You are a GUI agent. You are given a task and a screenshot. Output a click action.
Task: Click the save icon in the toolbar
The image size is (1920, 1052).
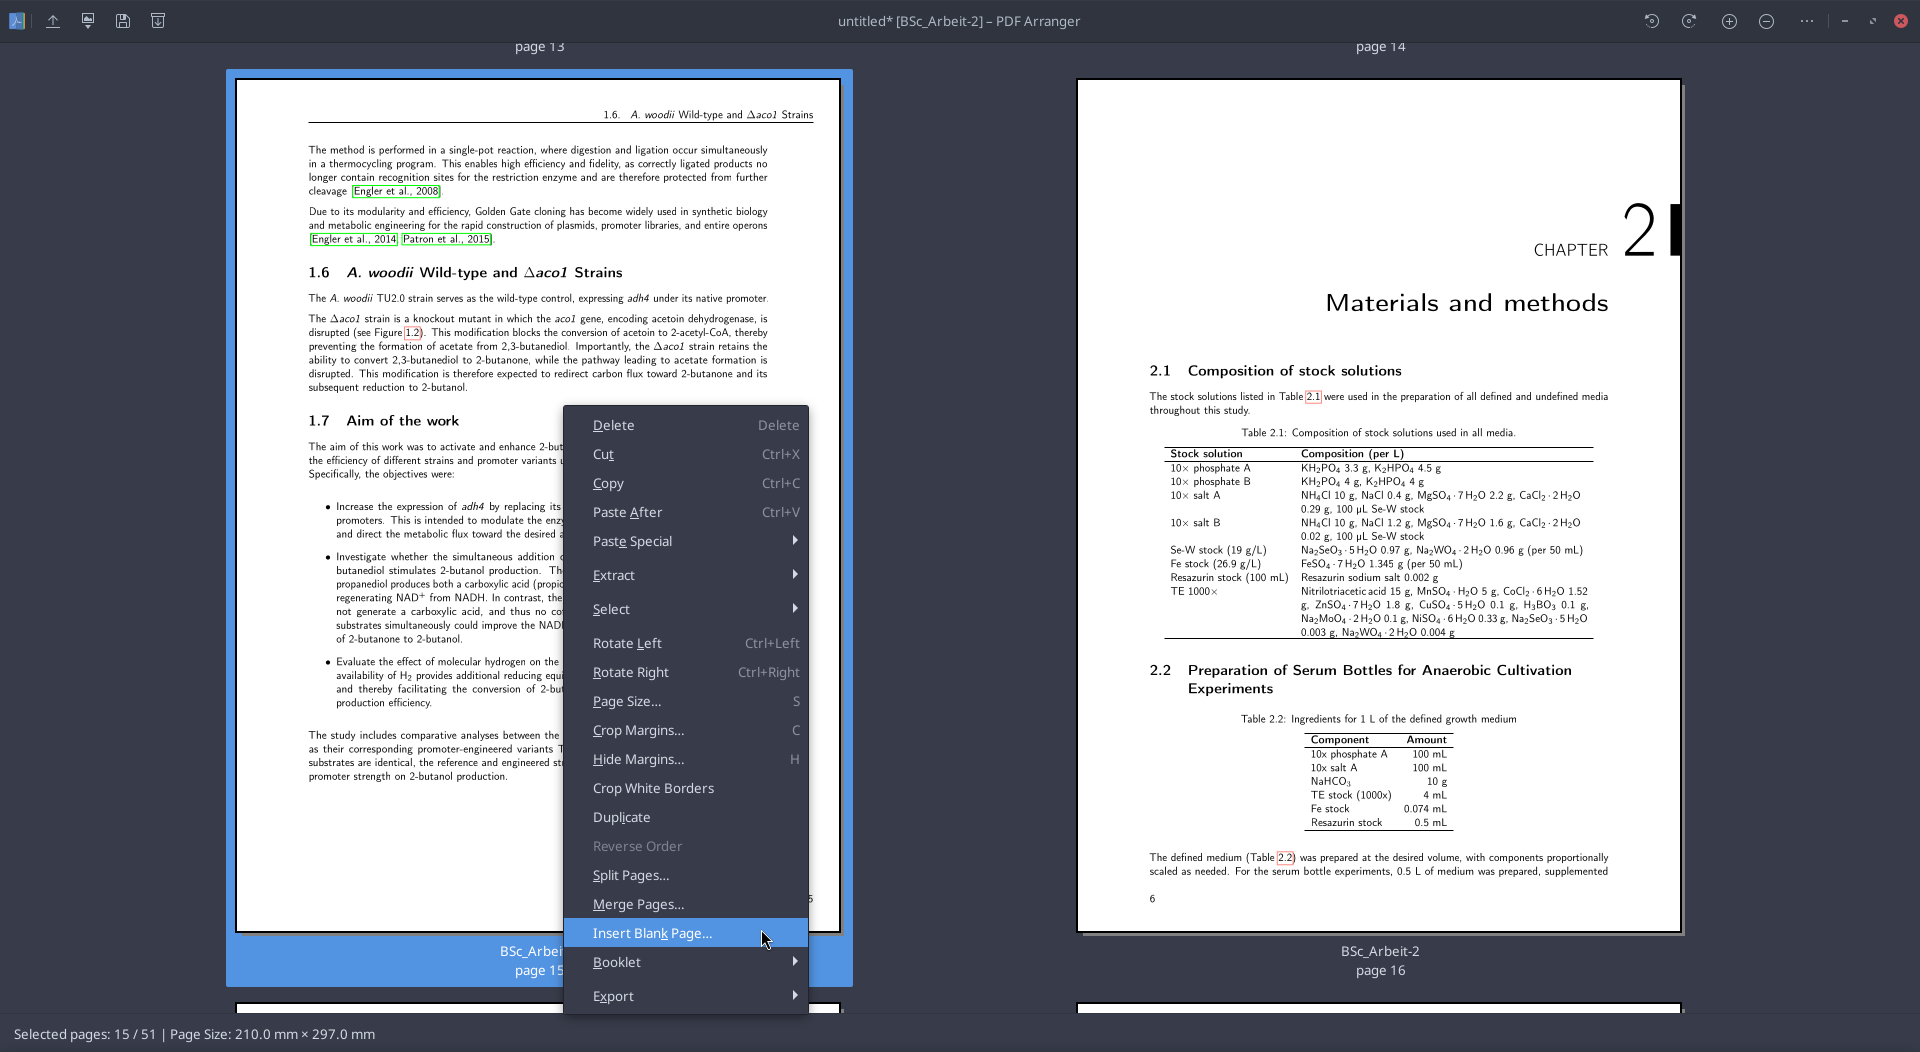pyautogui.click(x=122, y=20)
